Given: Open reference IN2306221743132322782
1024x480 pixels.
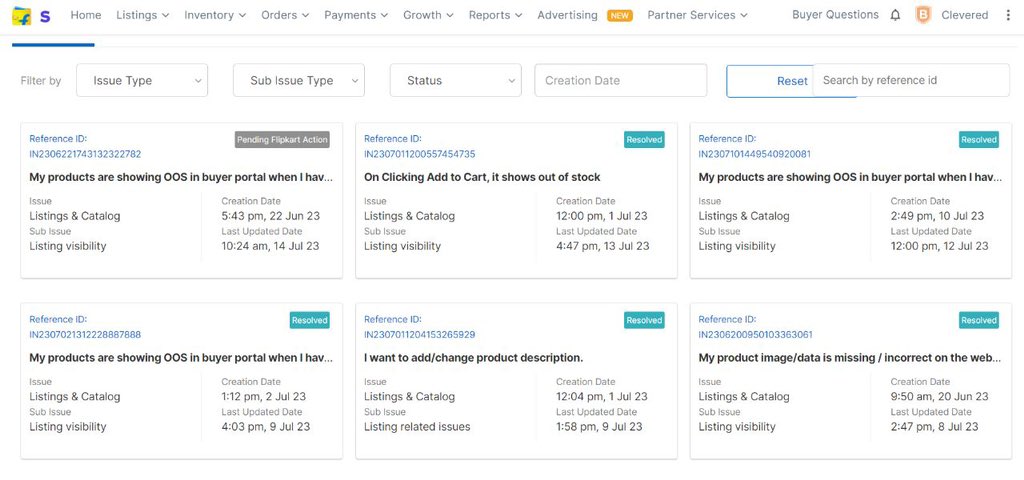Looking at the screenshot, I should tap(85, 154).
